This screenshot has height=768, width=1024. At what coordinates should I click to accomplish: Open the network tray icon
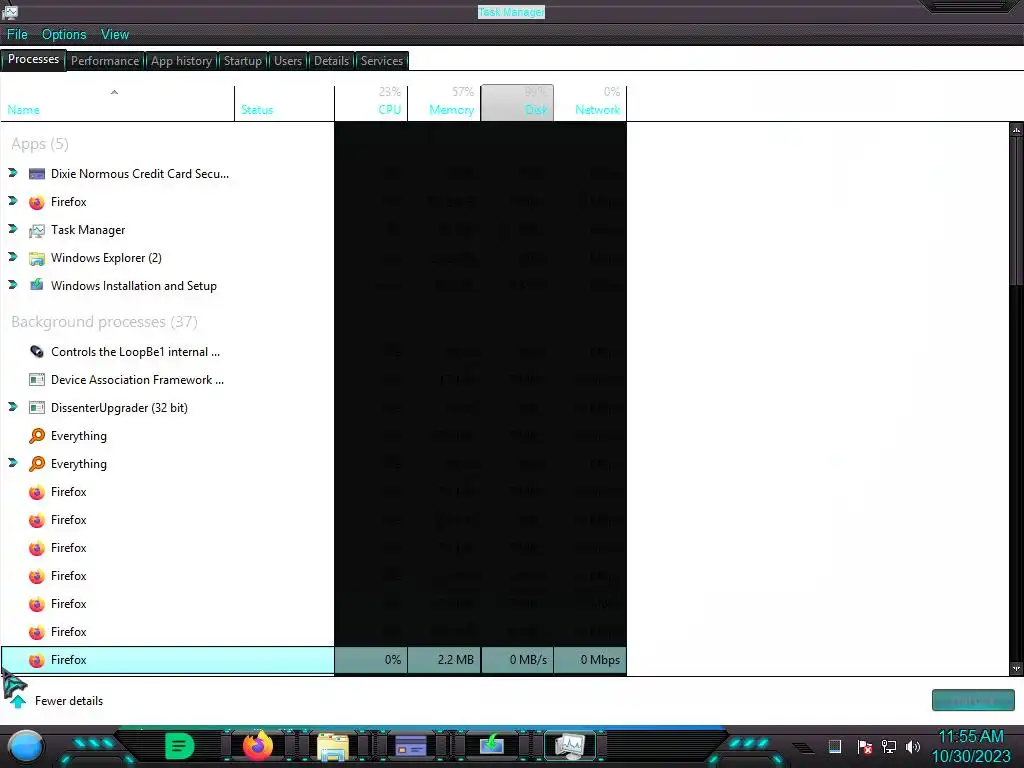click(x=889, y=746)
